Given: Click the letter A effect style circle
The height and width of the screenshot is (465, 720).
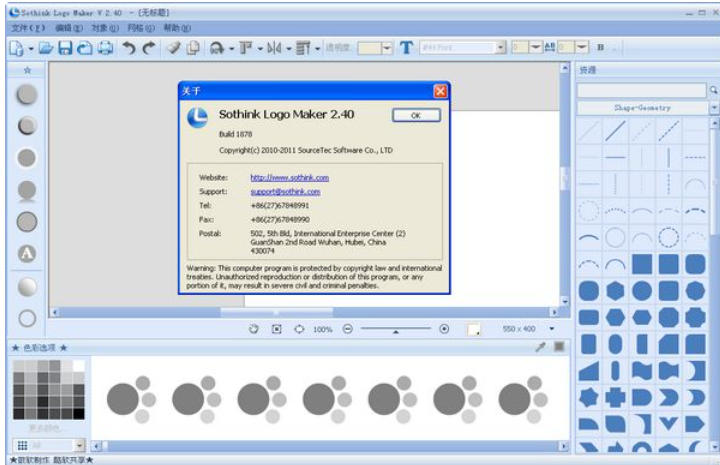Looking at the screenshot, I should point(28,253).
